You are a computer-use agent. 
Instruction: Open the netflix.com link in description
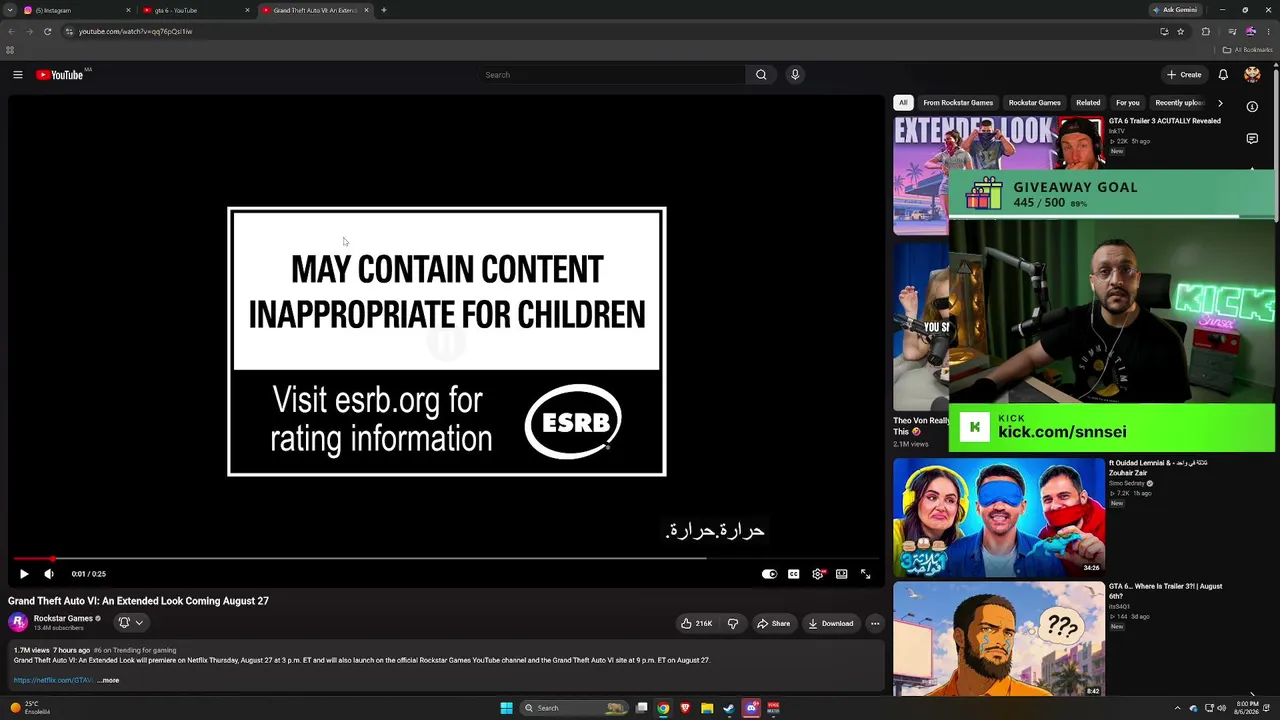53,681
